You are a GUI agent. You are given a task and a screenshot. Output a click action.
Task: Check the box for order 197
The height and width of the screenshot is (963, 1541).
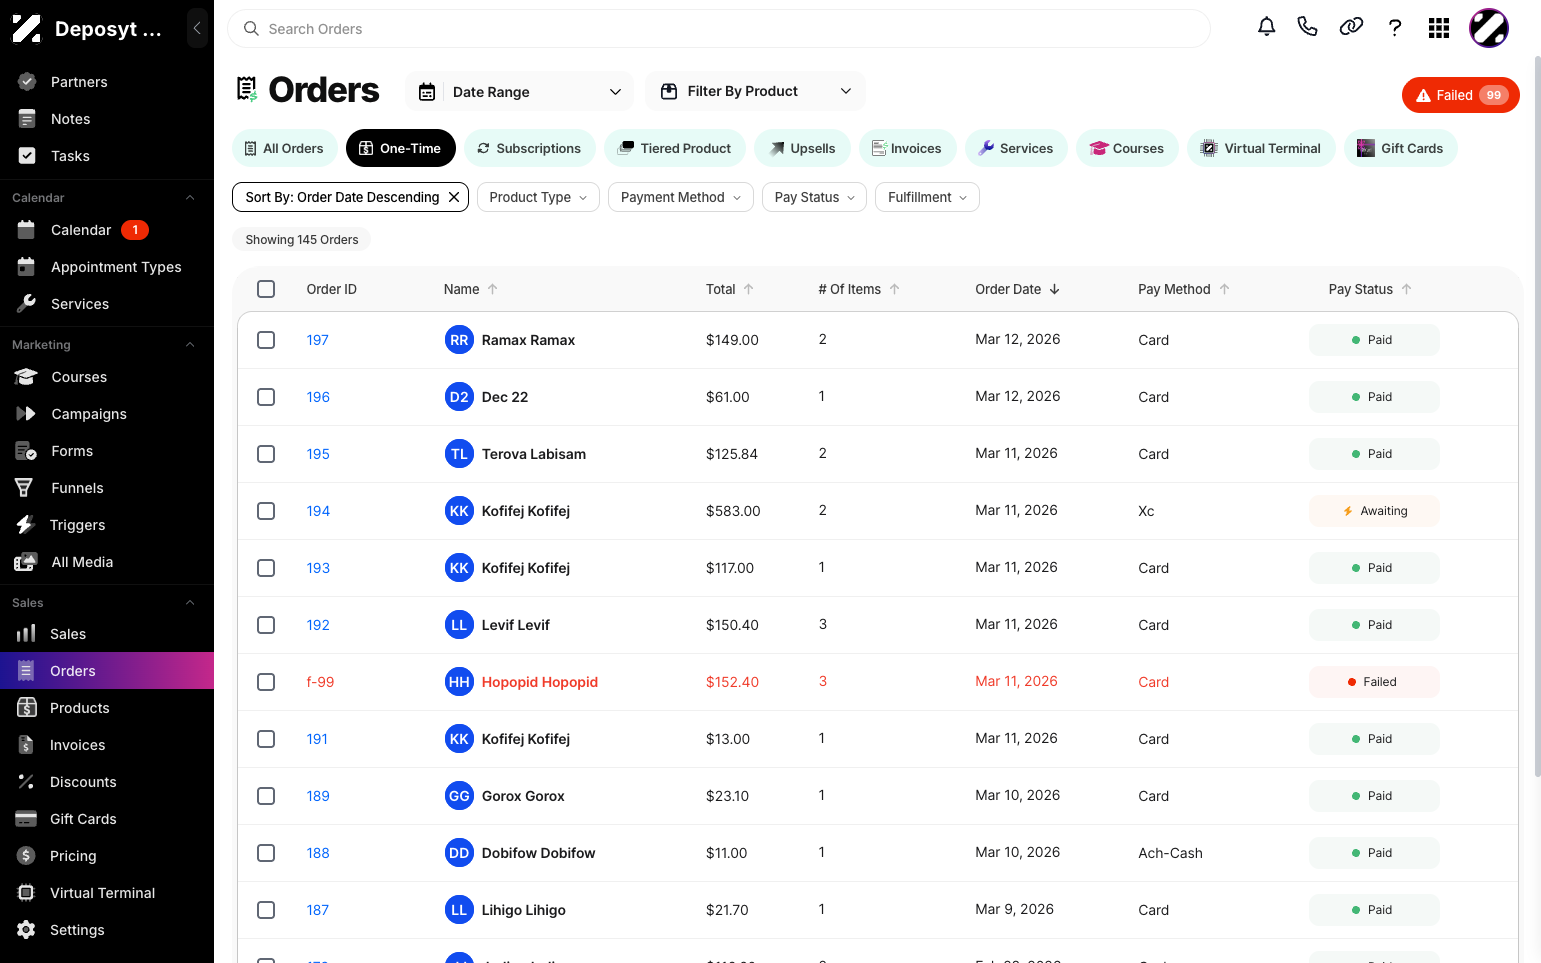point(266,340)
